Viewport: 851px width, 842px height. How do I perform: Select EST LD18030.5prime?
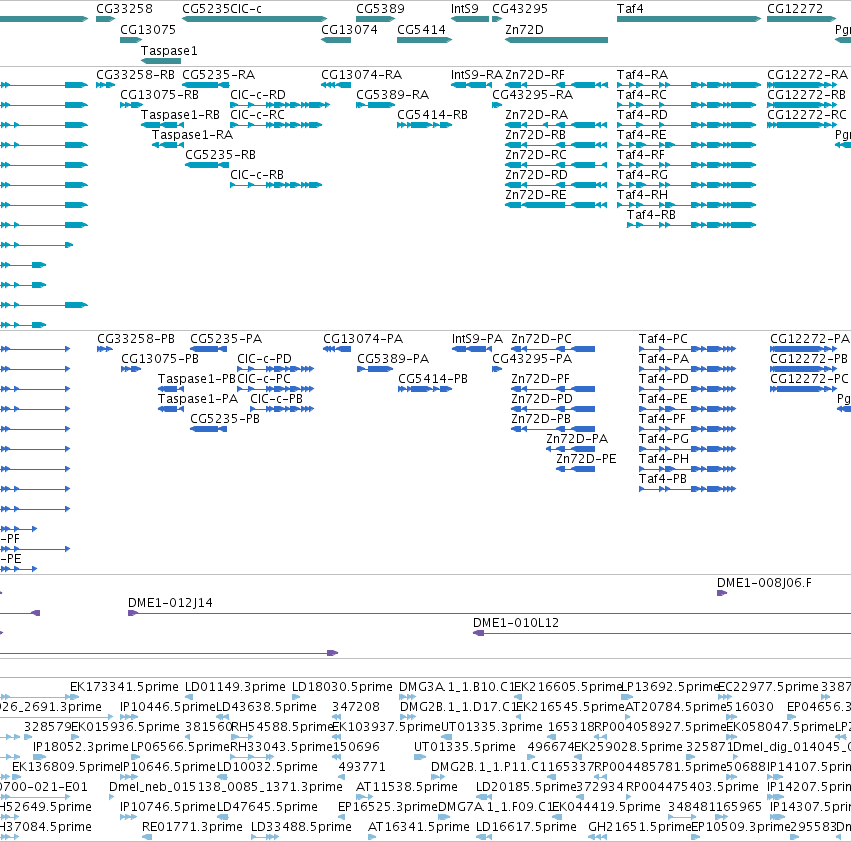(342, 687)
